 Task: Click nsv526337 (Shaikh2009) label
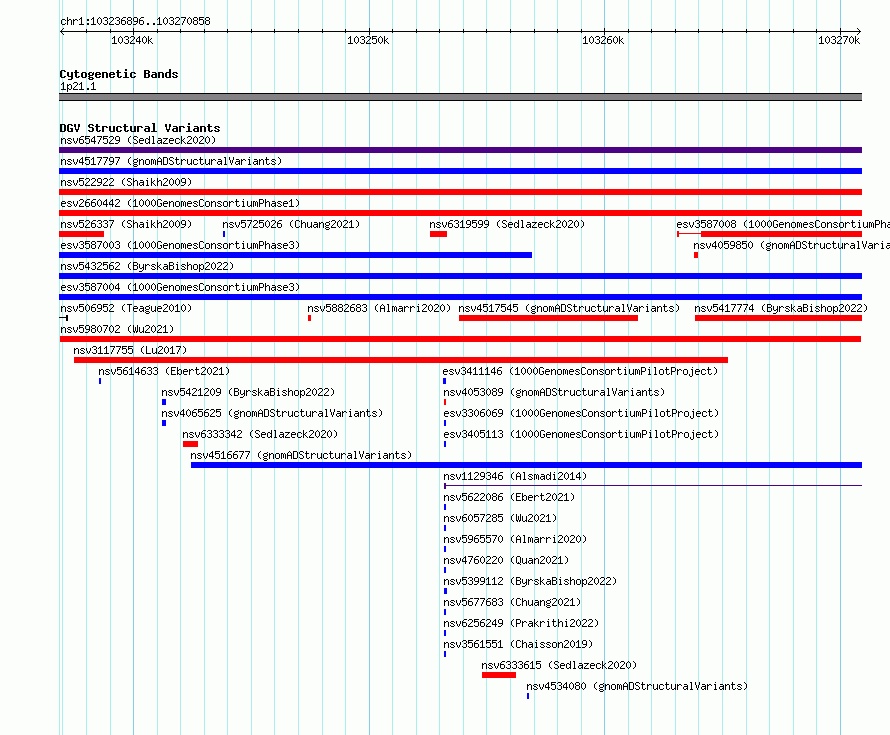tap(126, 224)
